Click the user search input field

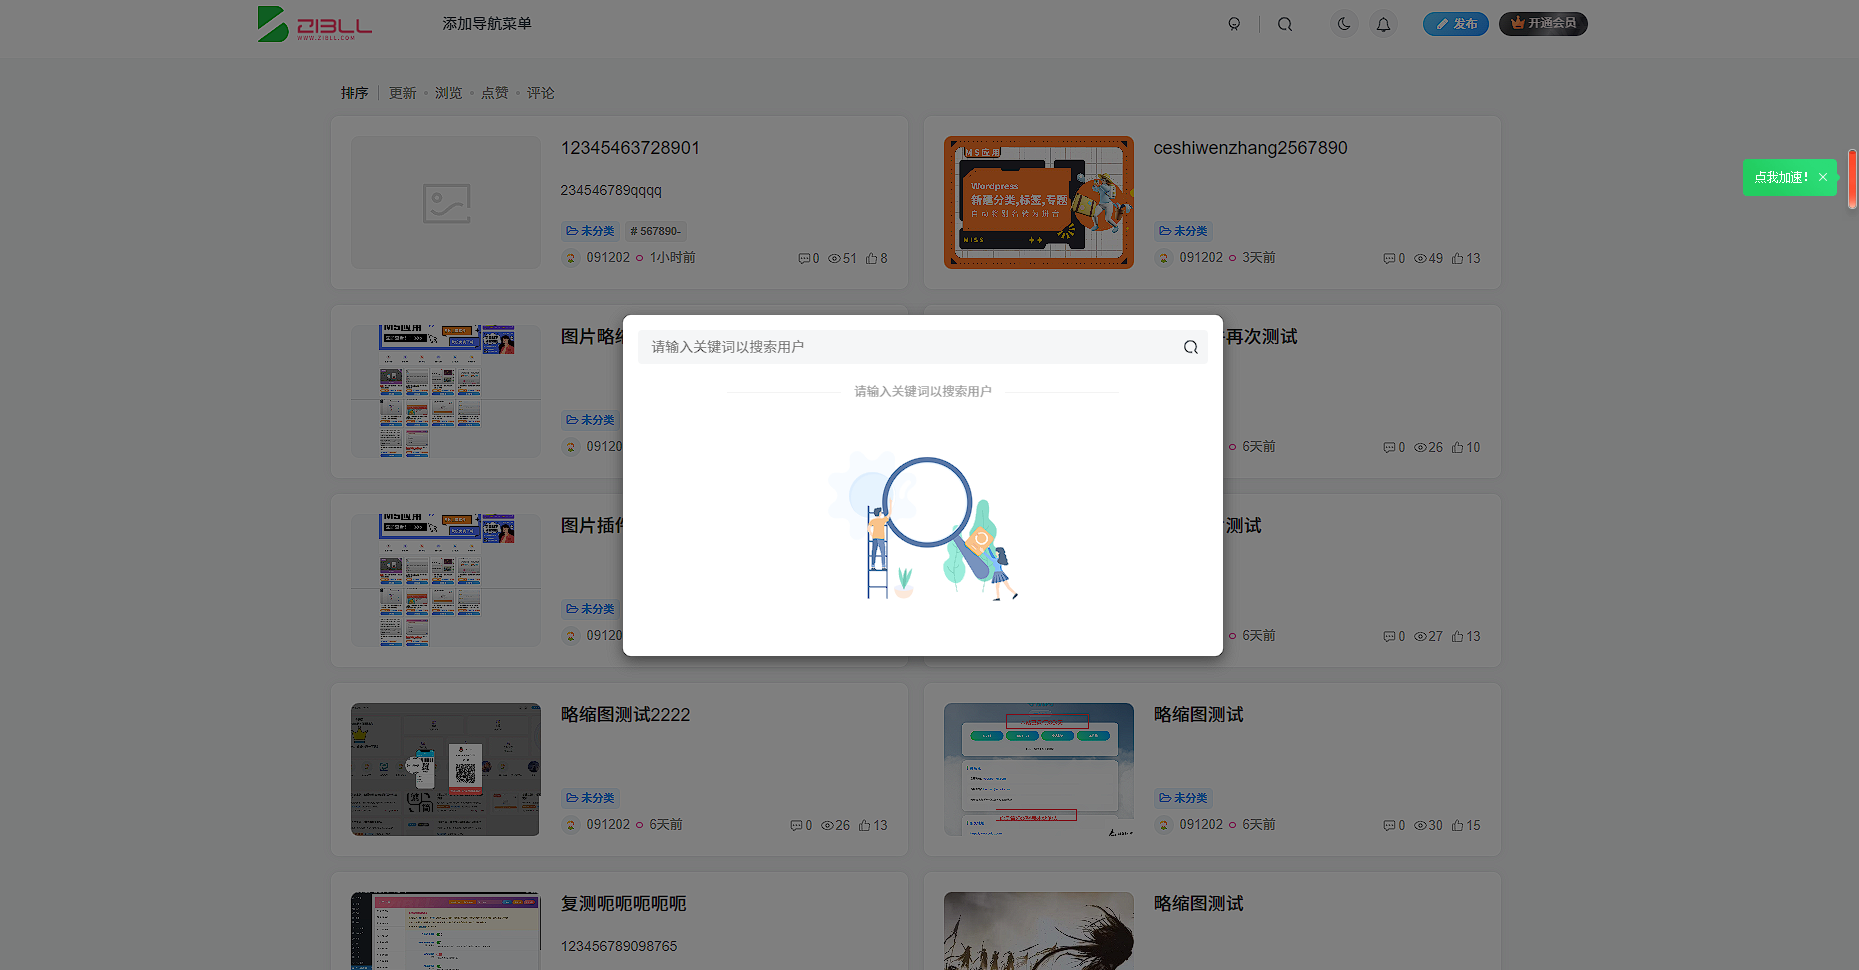(900, 346)
